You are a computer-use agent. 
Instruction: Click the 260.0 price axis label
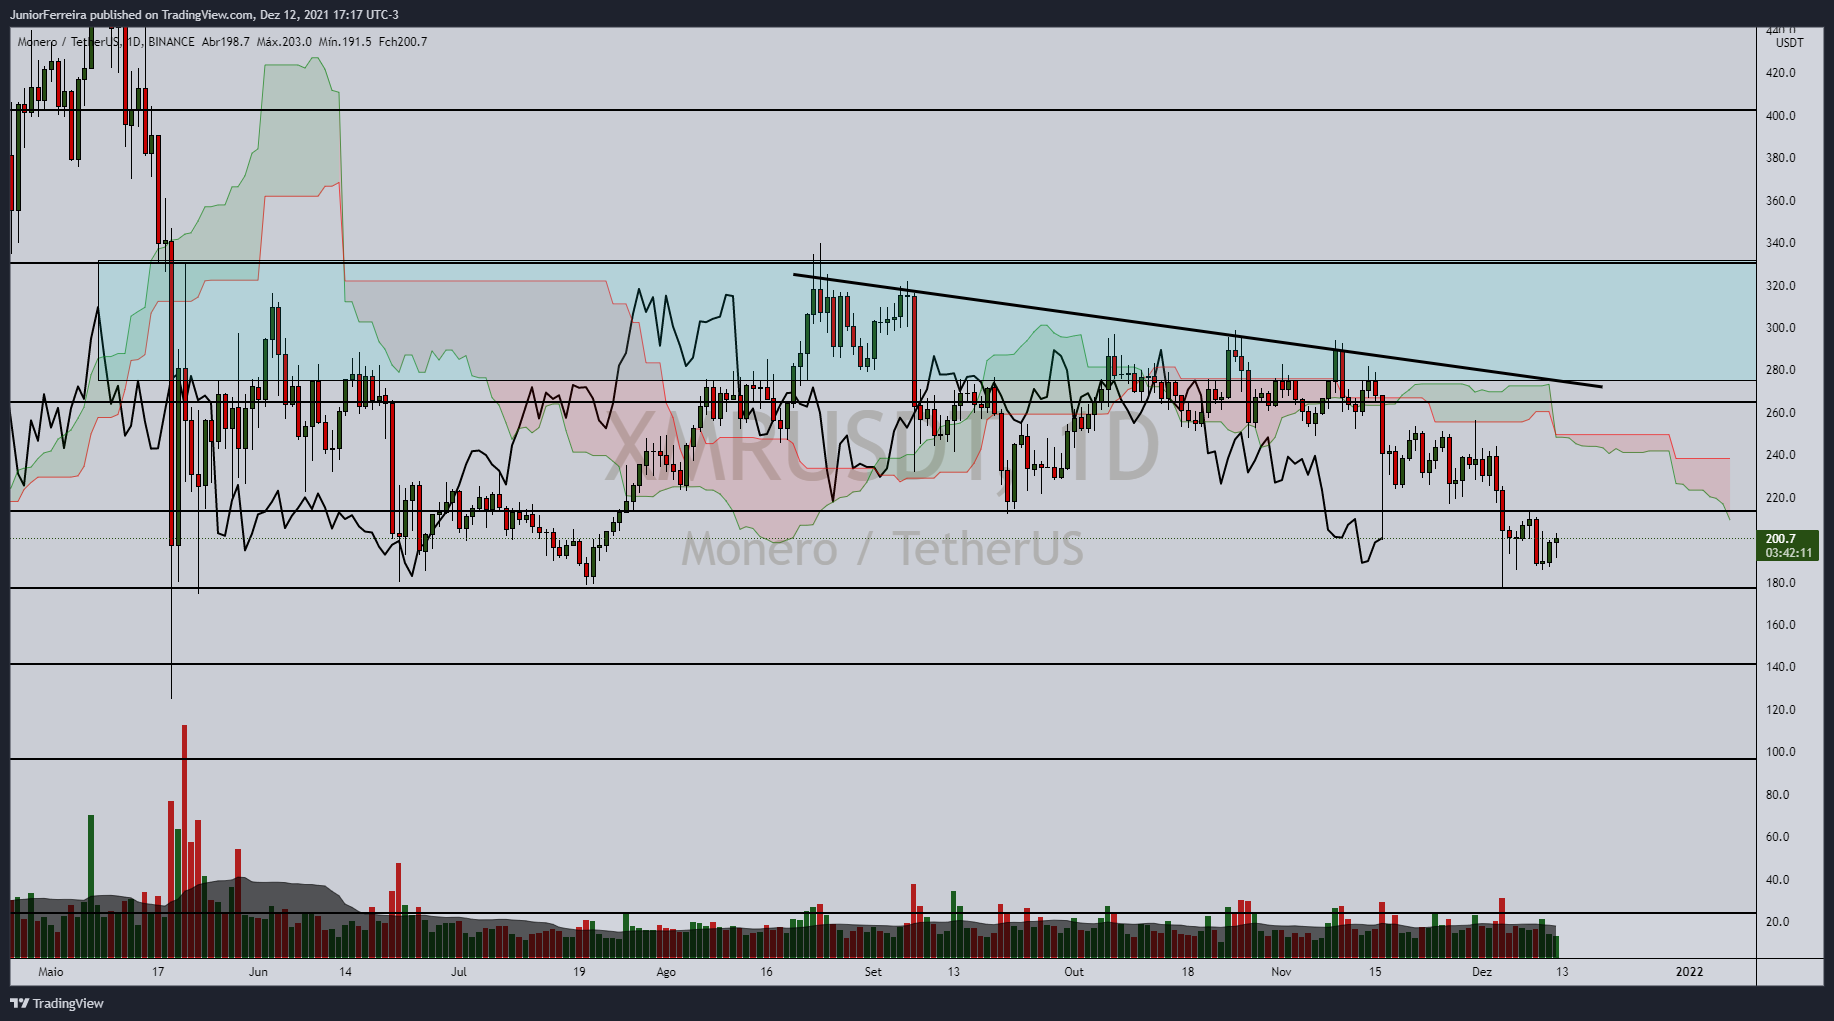pos(1780,413)
